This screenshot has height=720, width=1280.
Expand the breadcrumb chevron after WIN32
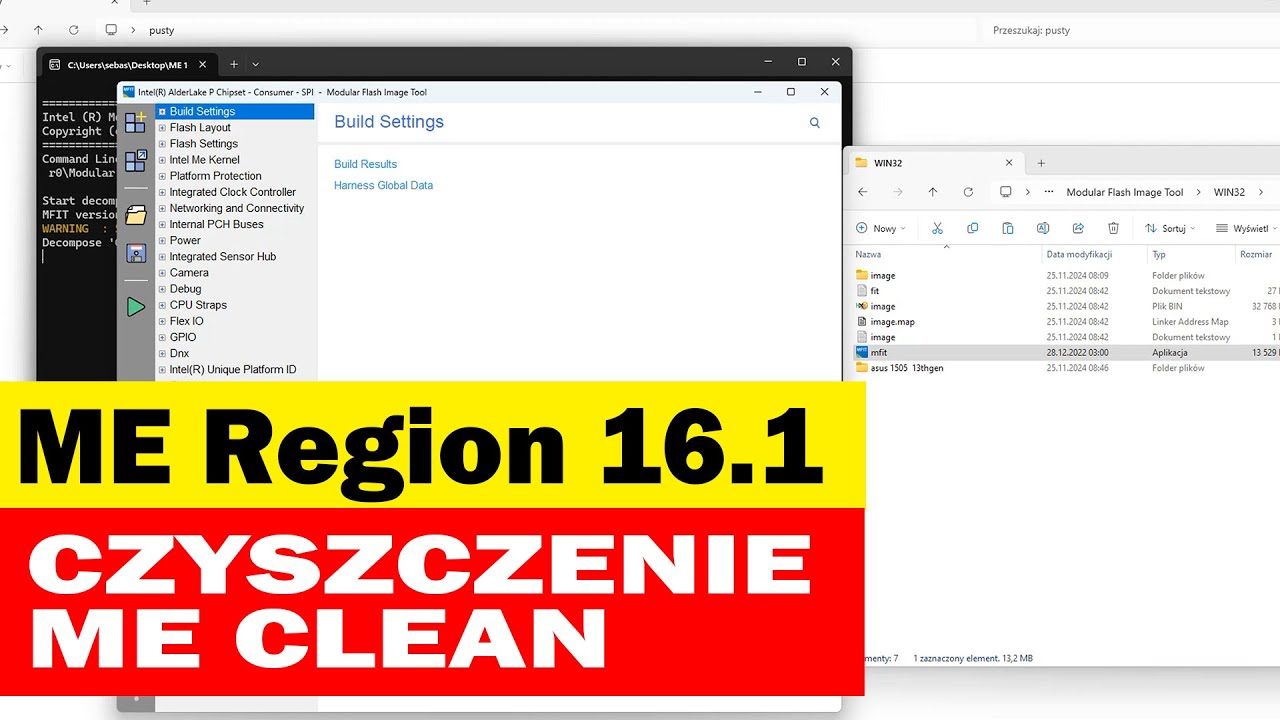coord(1261,192)
